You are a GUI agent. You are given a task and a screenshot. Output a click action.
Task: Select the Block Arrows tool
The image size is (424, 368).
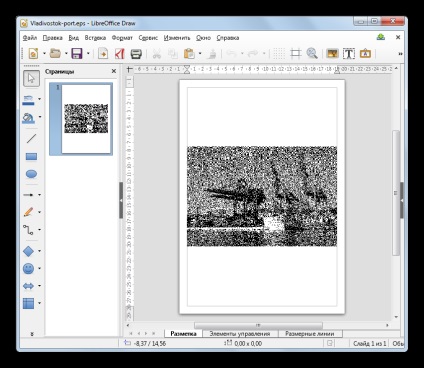pyautogui.click(x=28, y=286)
